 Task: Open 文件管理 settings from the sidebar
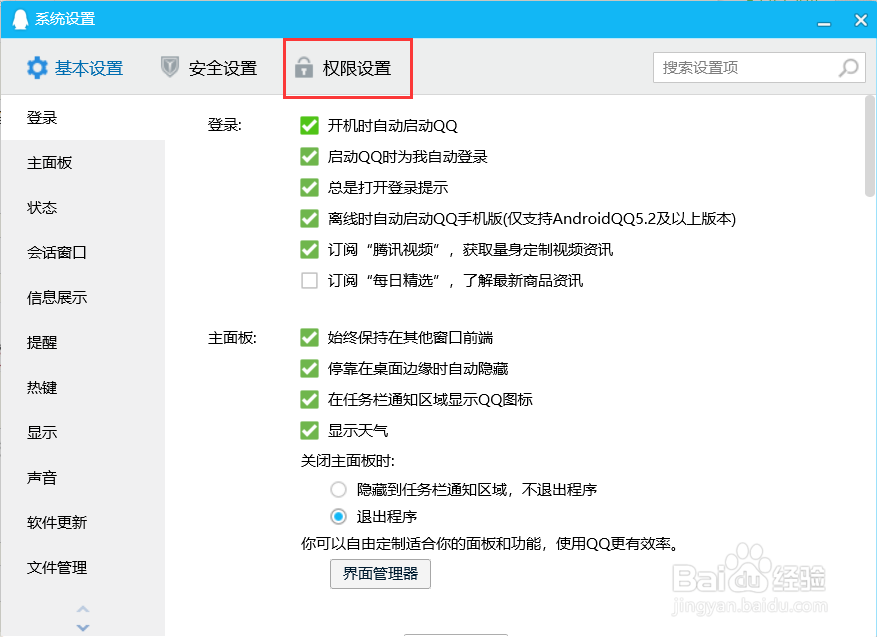[x=56, y=567]
